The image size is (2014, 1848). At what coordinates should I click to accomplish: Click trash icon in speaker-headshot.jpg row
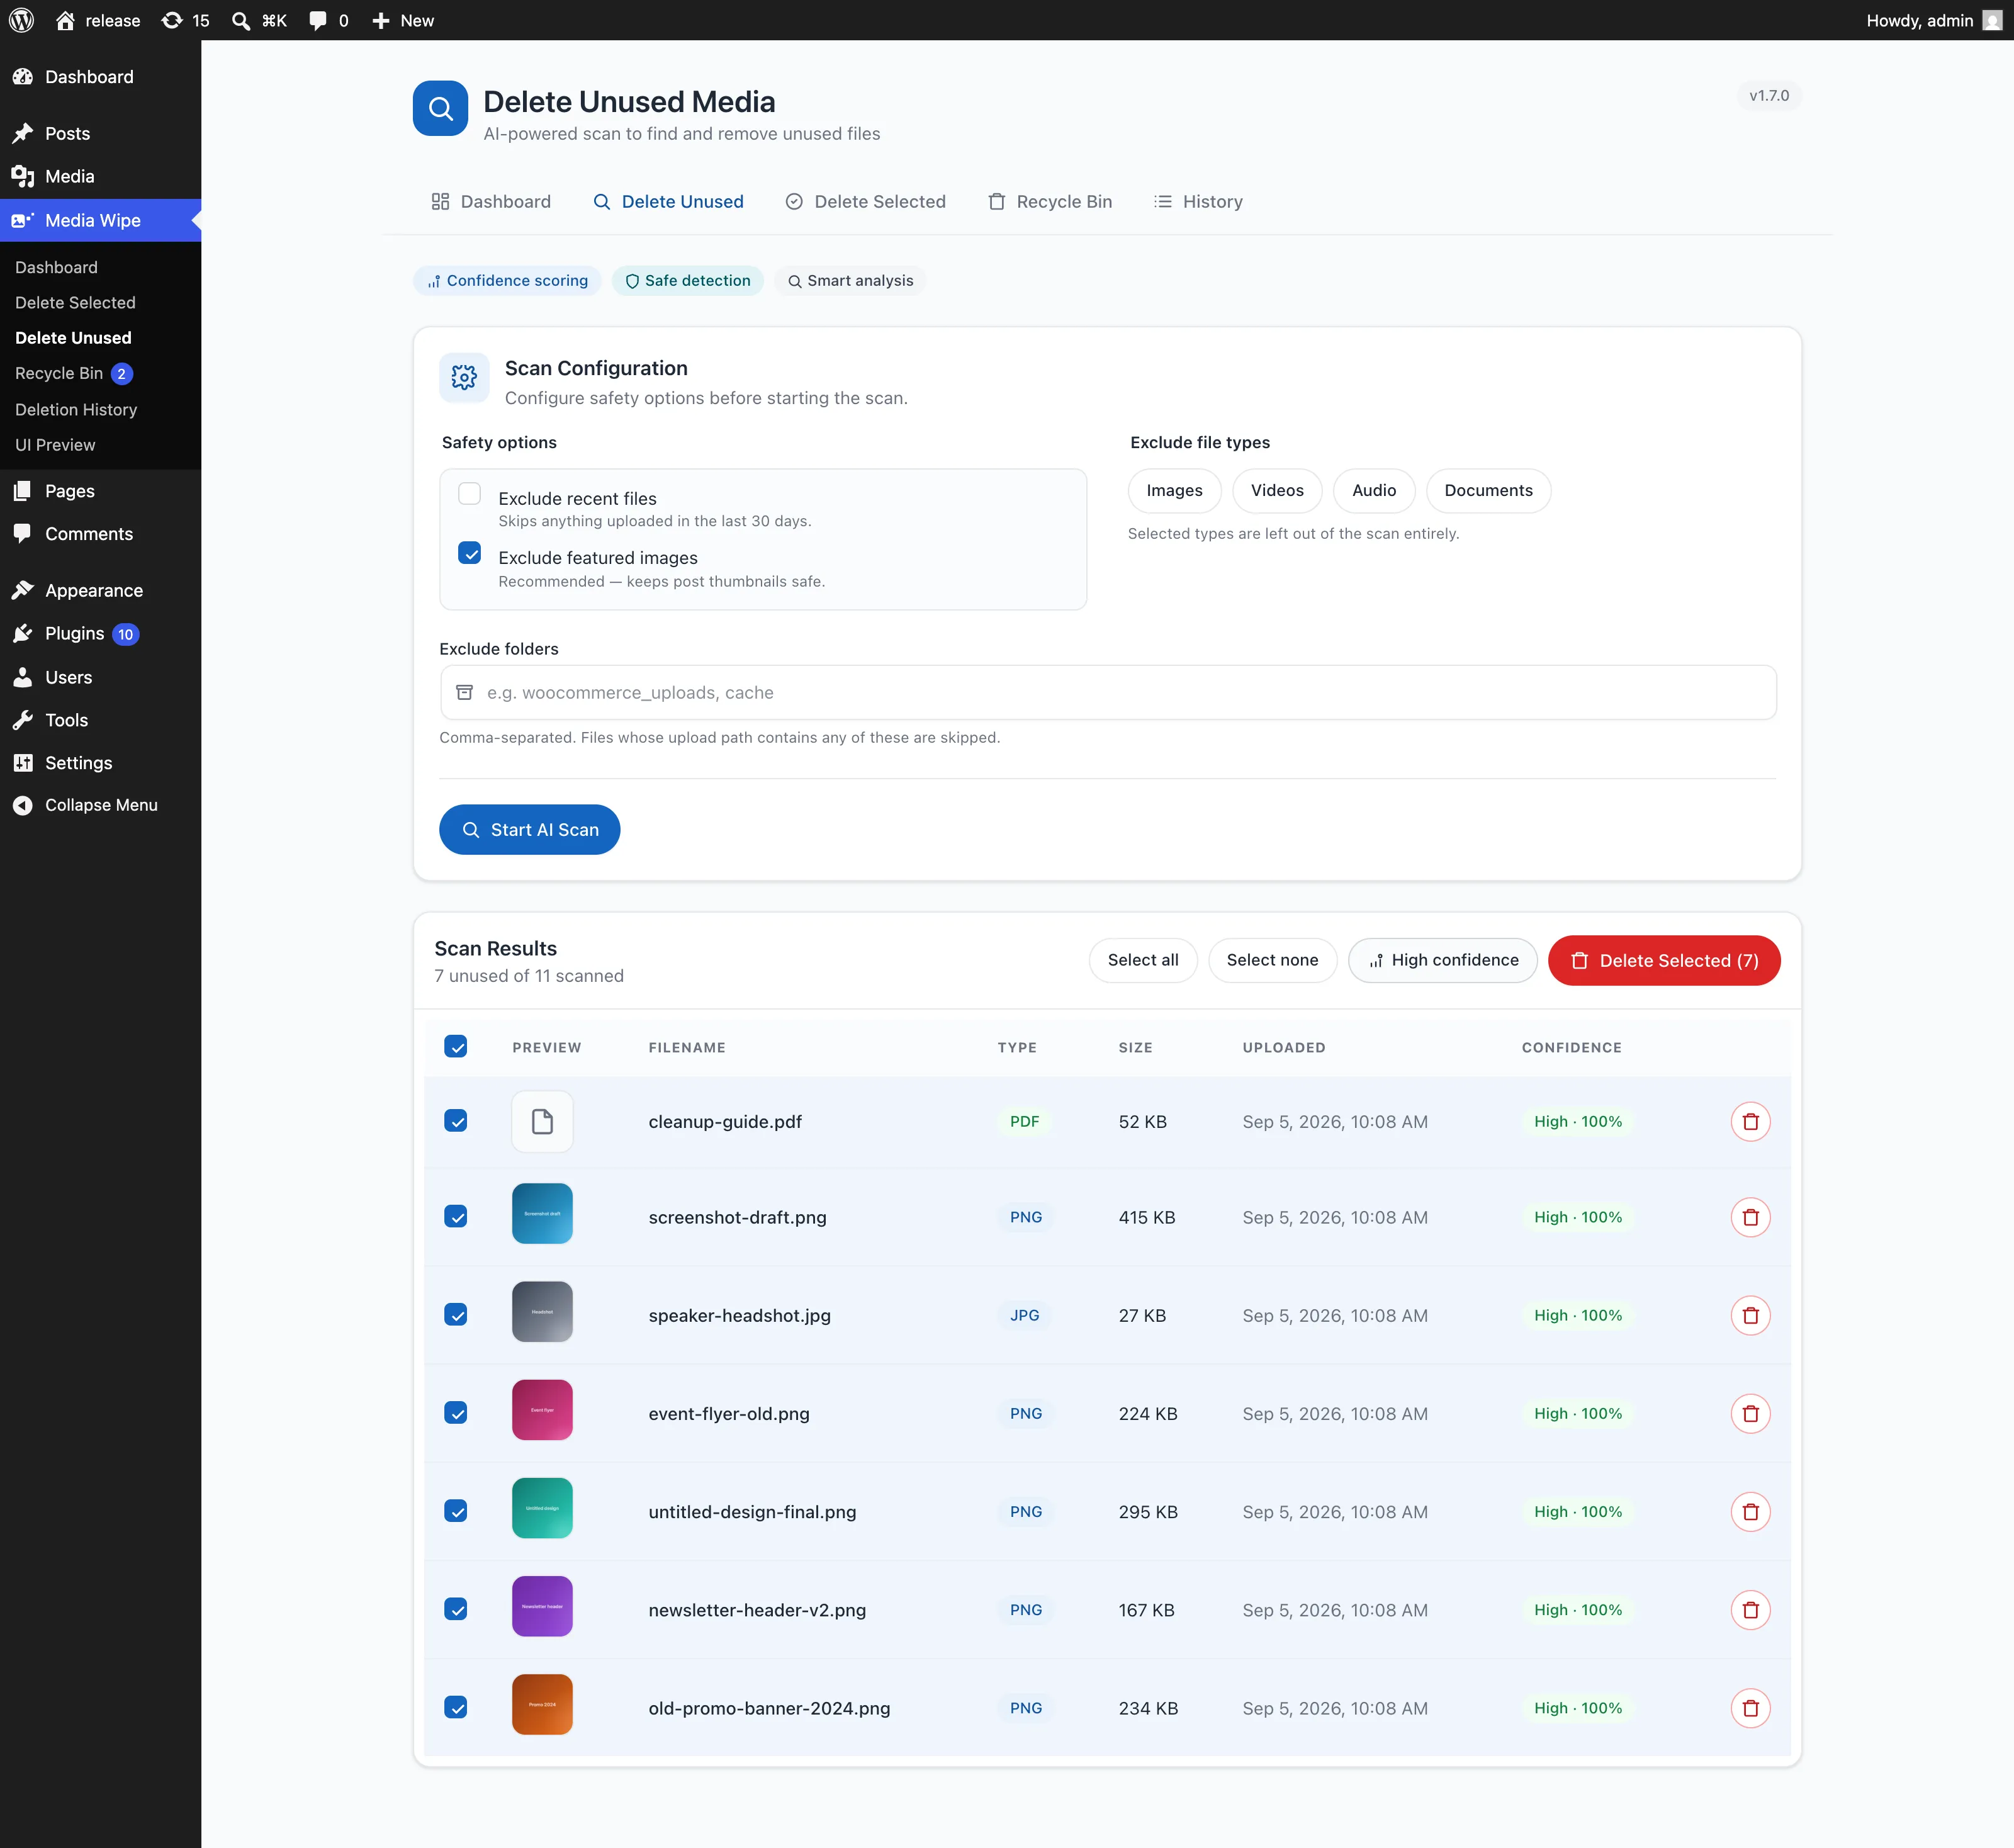point(1750,1315)
